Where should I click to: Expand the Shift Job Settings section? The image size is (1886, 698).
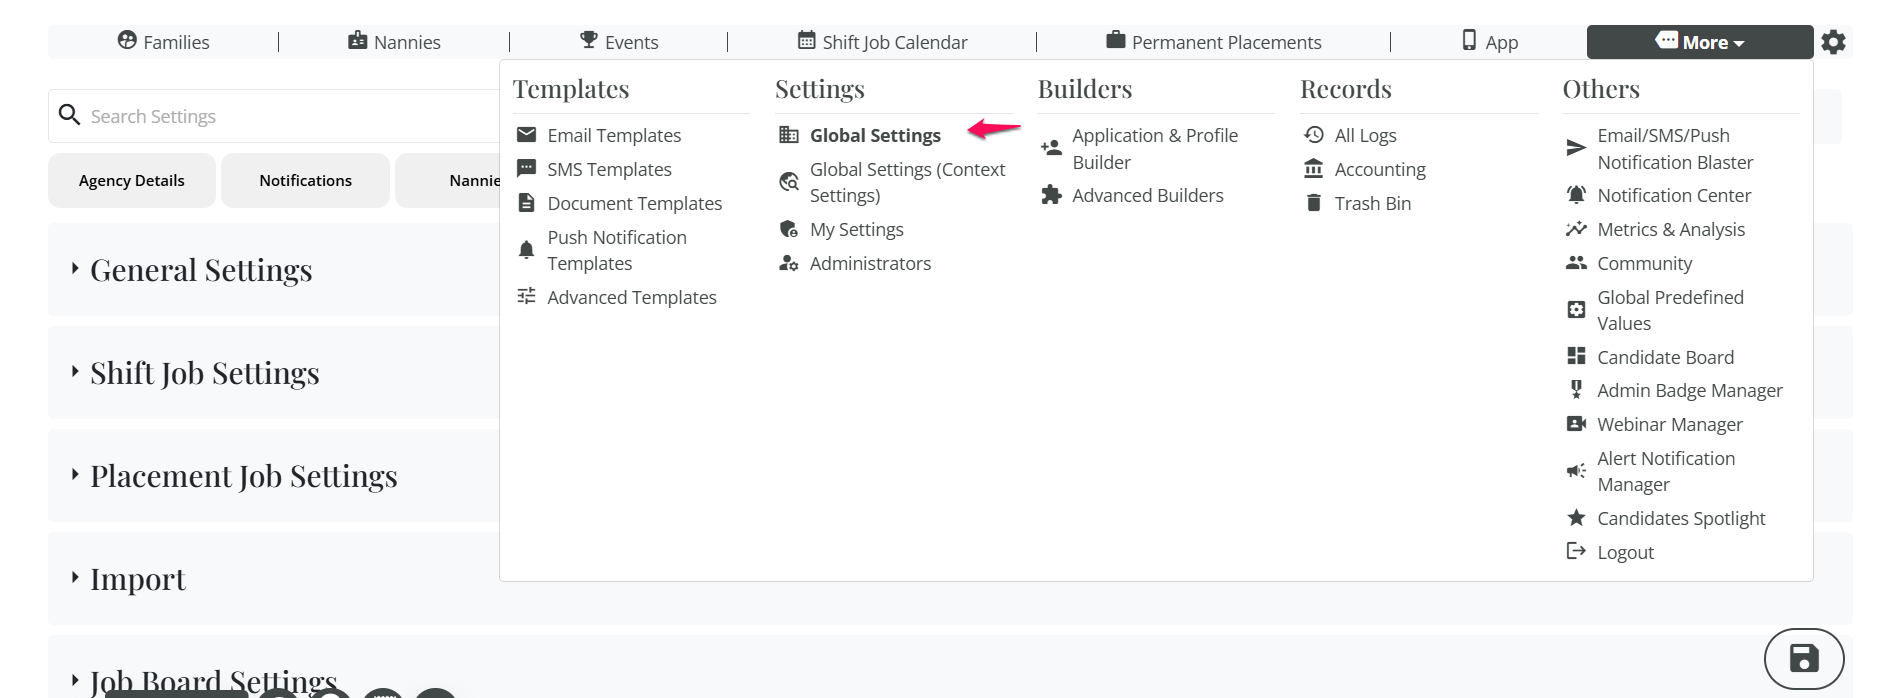204,373
